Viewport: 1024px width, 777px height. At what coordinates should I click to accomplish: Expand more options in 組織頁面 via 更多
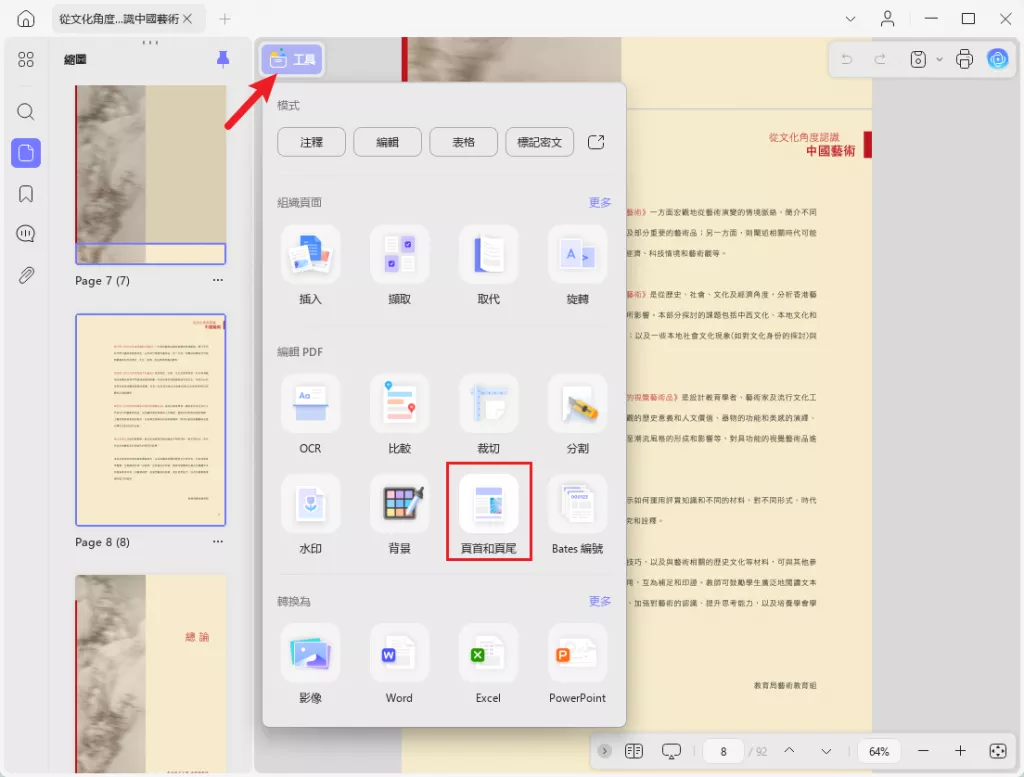point(599,202)
